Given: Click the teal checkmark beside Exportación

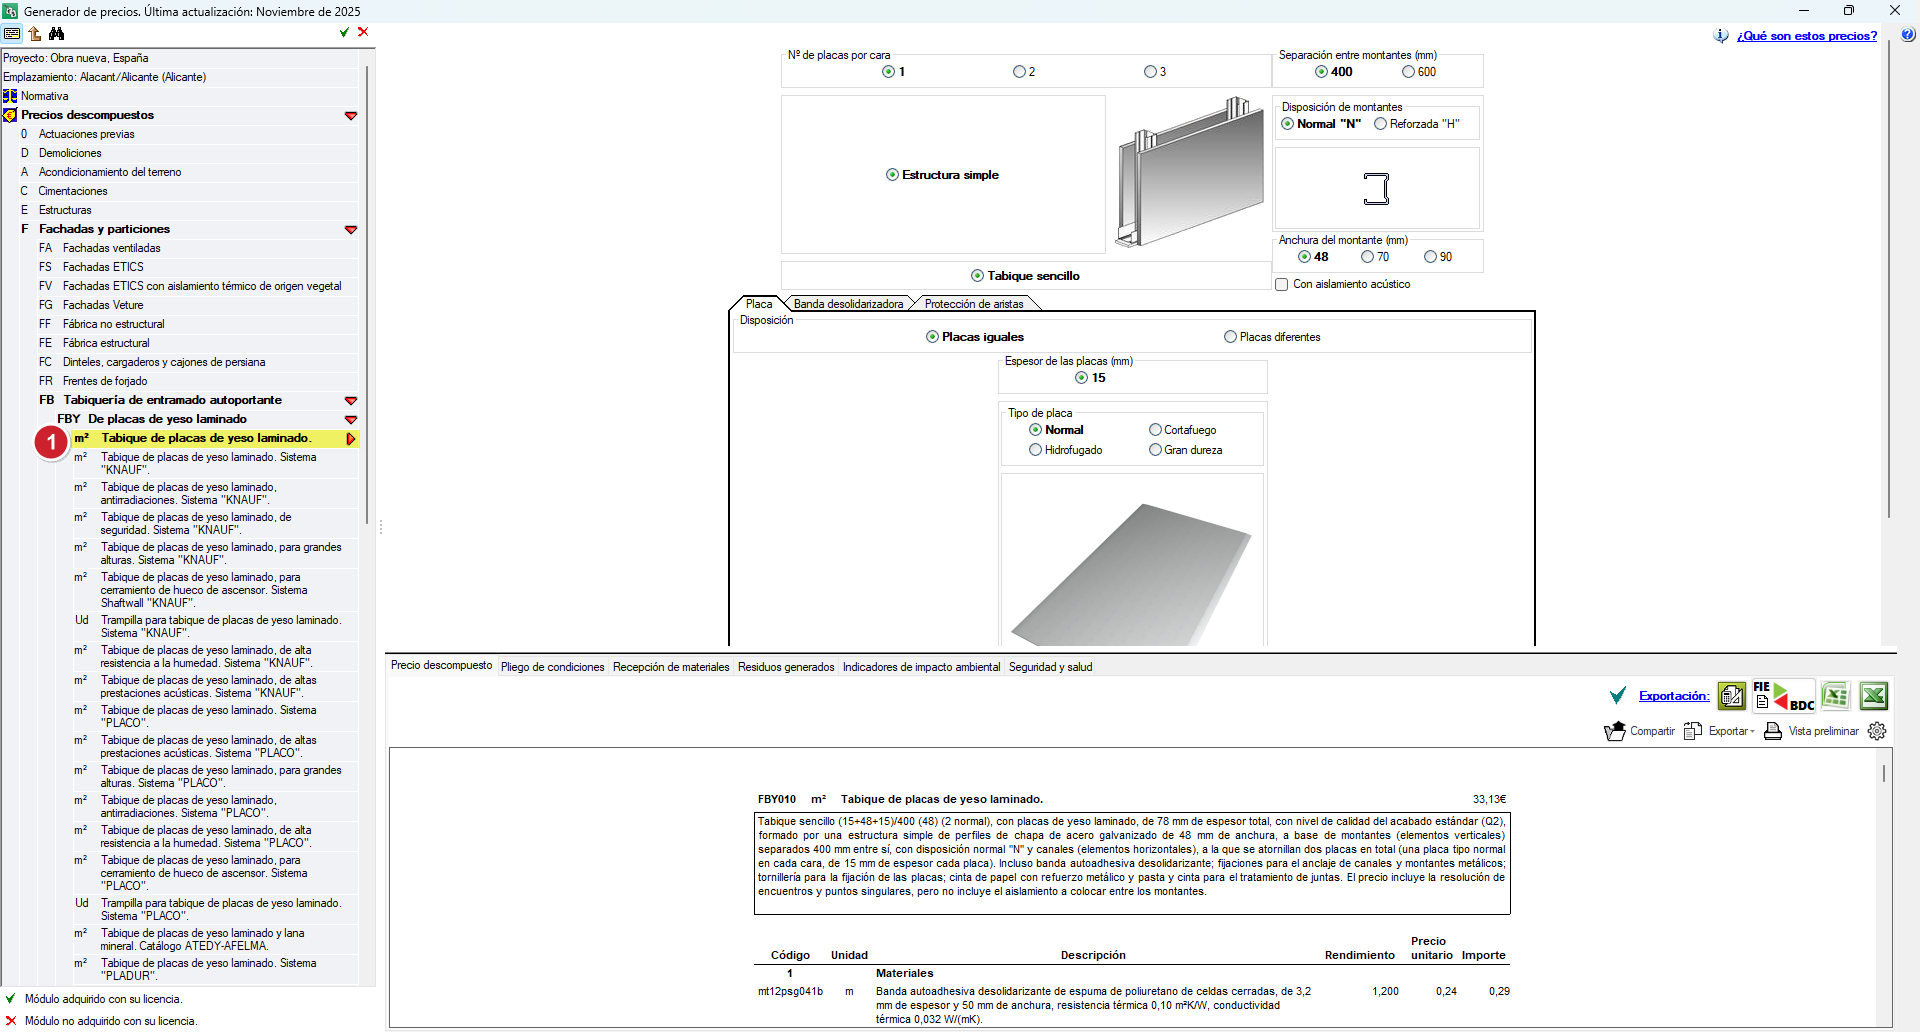Looking at the screenshot, I should coord(1618,696).
